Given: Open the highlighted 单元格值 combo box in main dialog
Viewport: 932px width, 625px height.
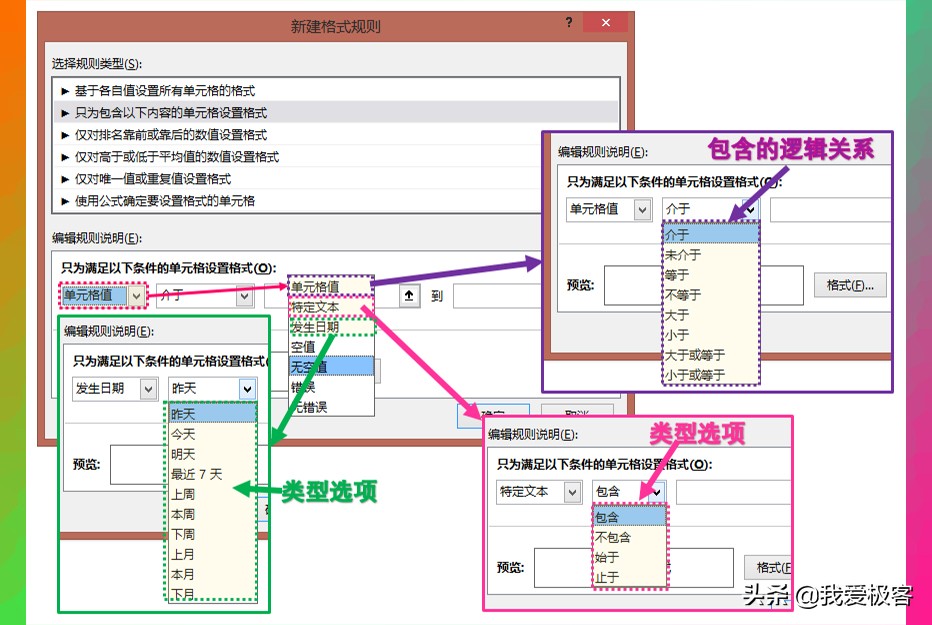Looking at the screenshot, I should (103, 295).
